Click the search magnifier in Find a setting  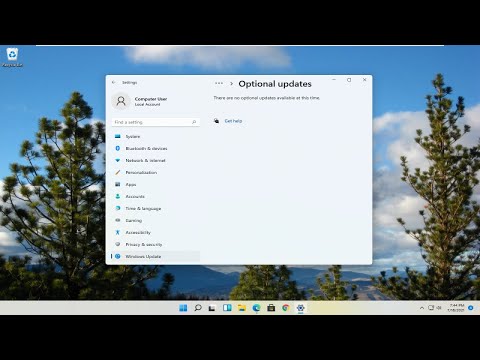[194, 122]
